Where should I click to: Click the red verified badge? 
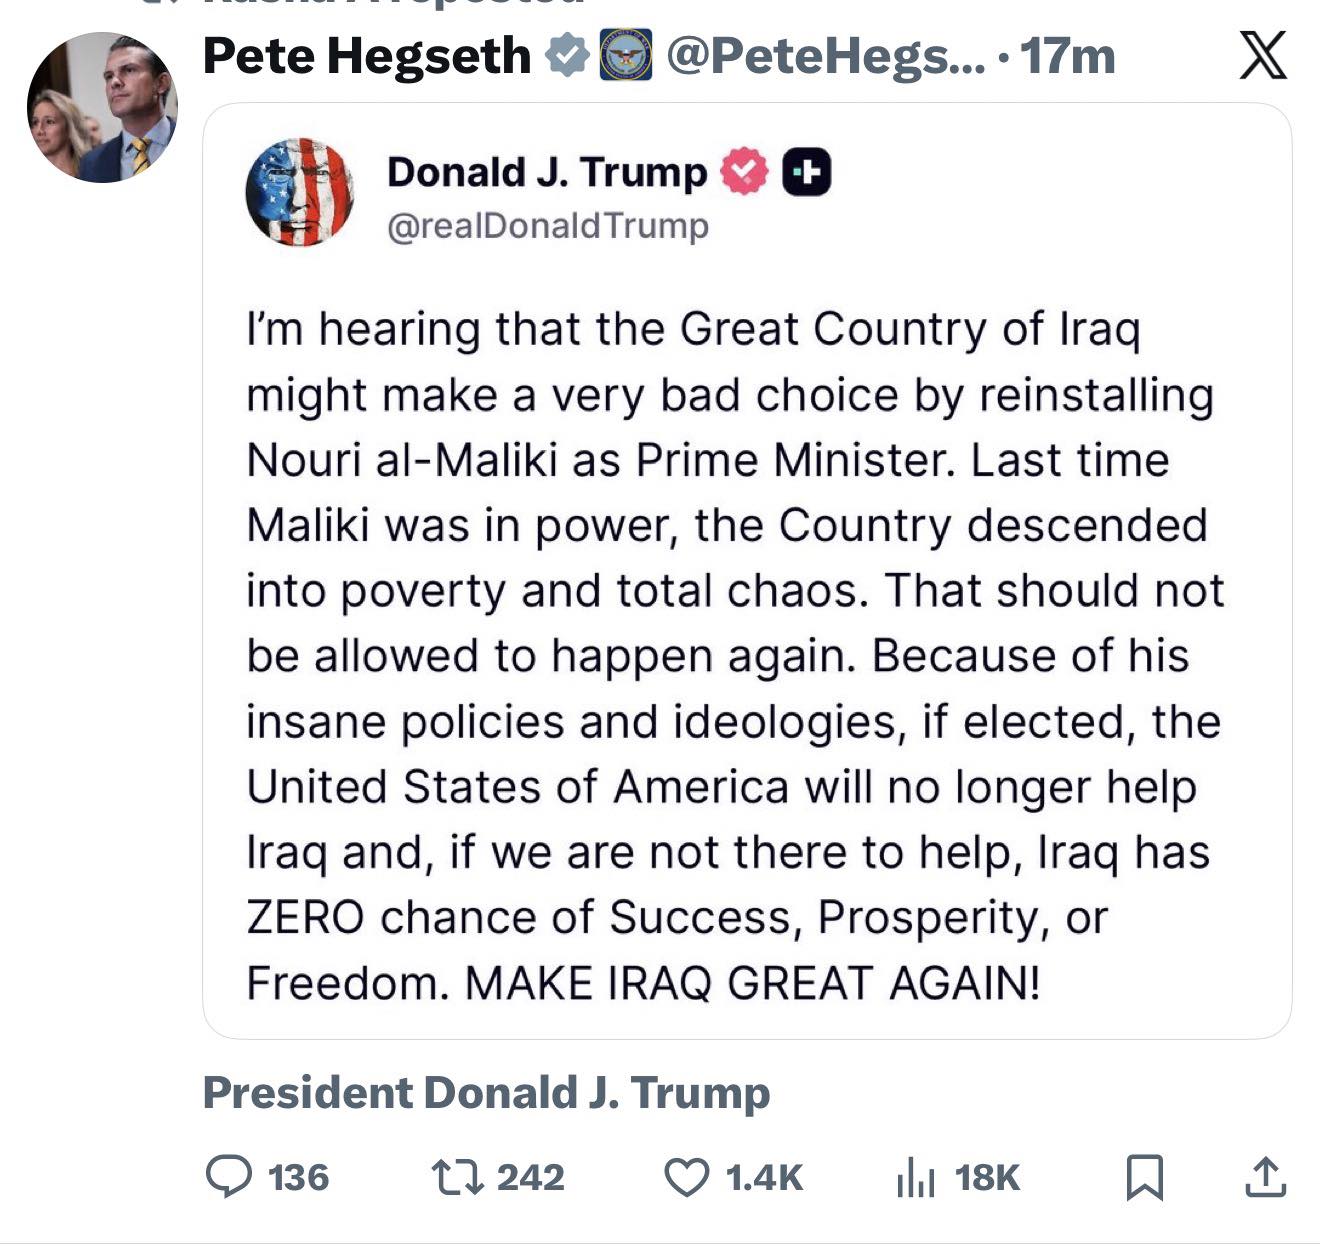744,172
